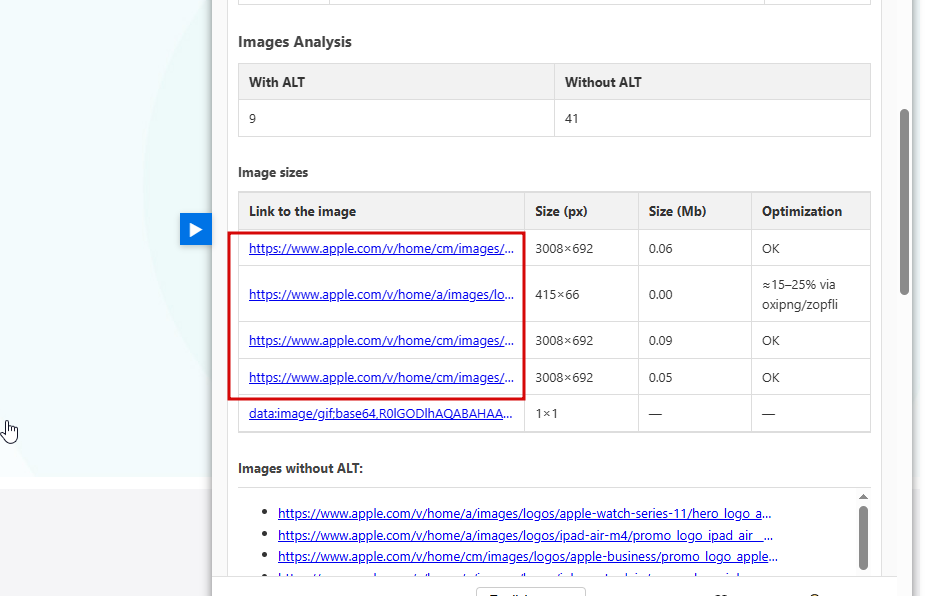Click the 'Link to the image' column header
The image size is (928, 596).
[302, 211]
